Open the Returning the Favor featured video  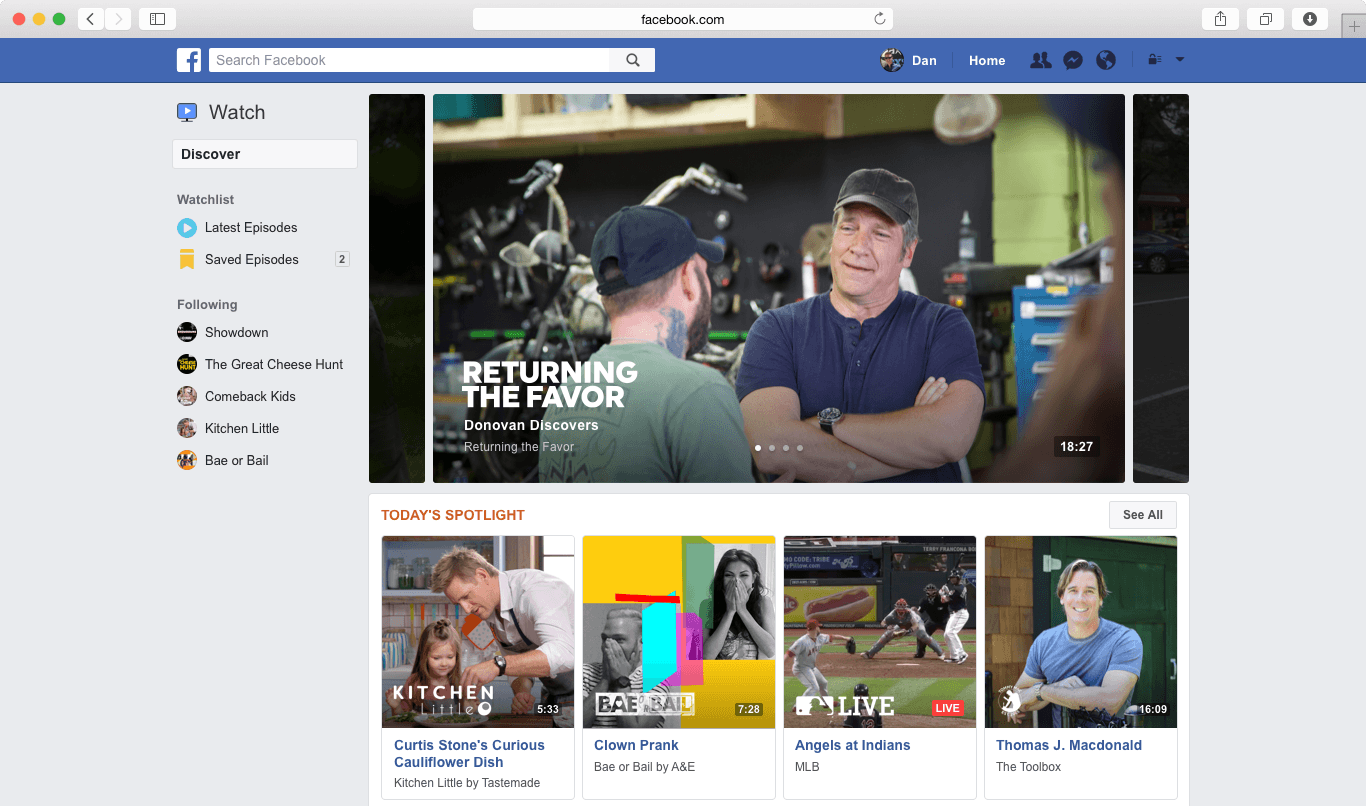[778, 287]
